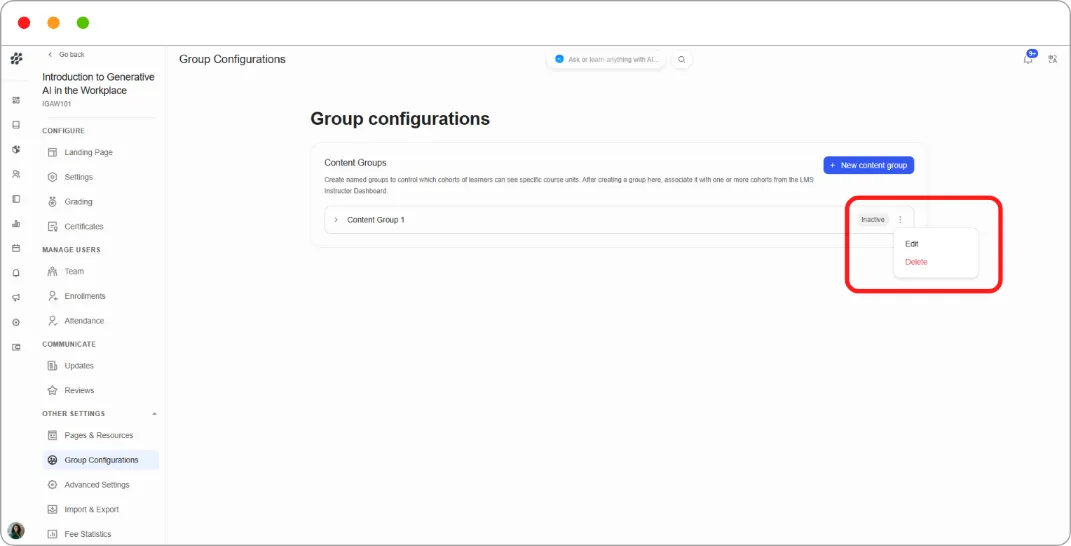Open the dashboard grid icon in icon rail
This screenshot has height=546, width=1071.
coord(16,100)
